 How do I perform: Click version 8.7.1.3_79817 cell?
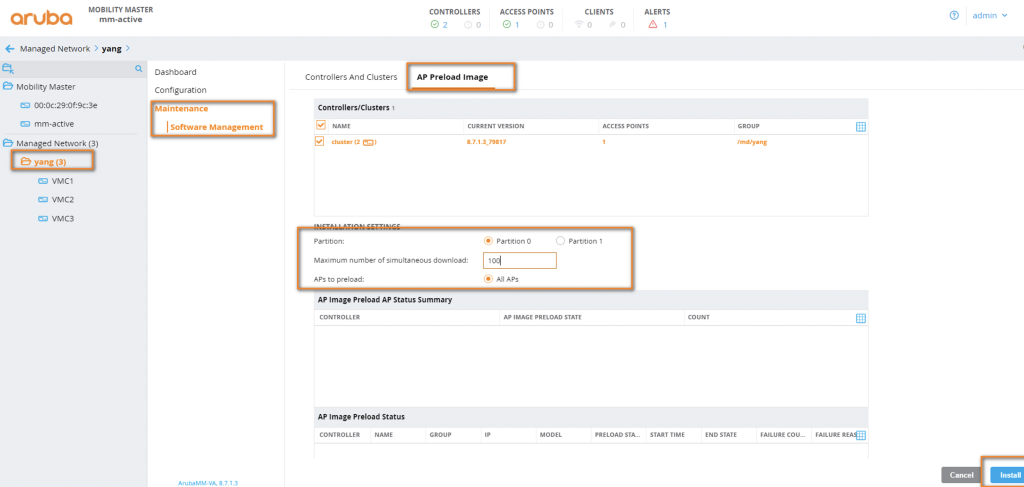[x=487, y=142]
